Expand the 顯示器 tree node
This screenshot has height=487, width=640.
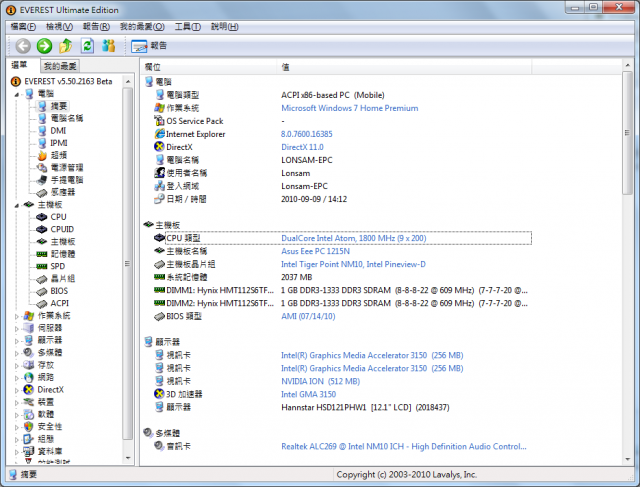click(16, 341)
